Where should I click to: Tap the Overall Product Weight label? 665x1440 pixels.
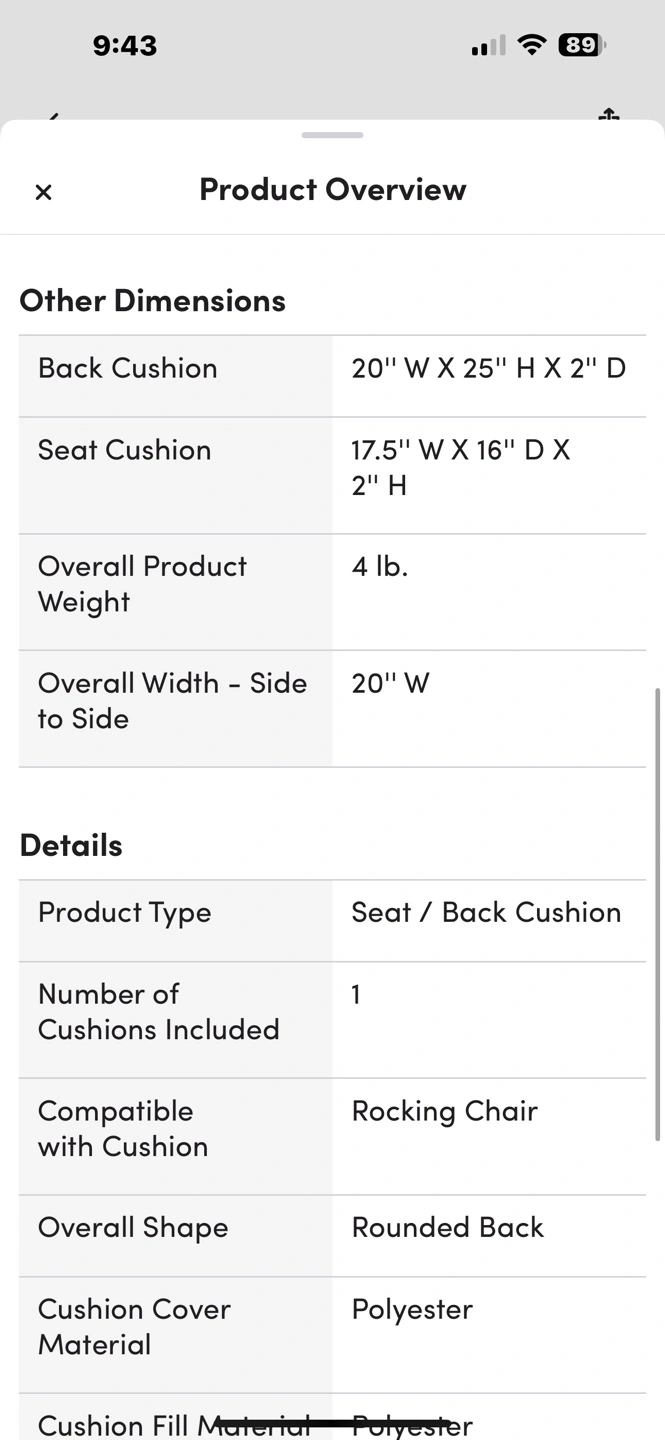(x=142, y=584)
